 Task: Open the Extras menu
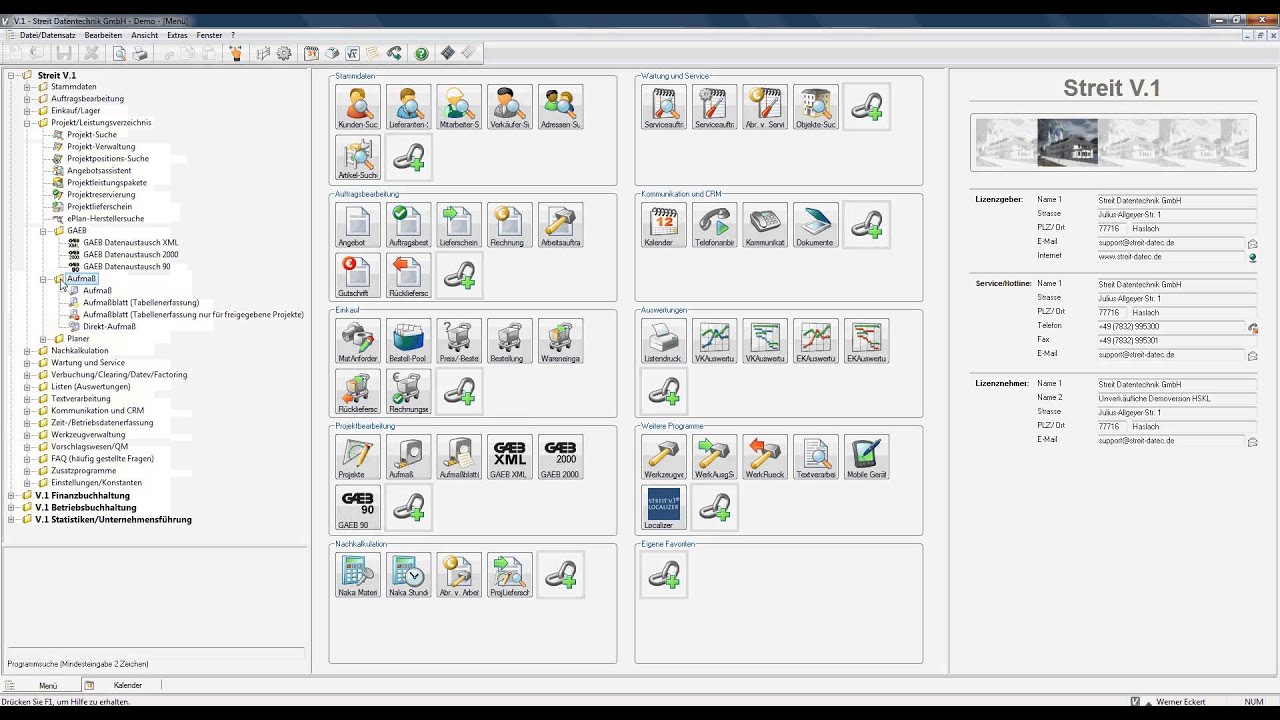coord(177,35)
